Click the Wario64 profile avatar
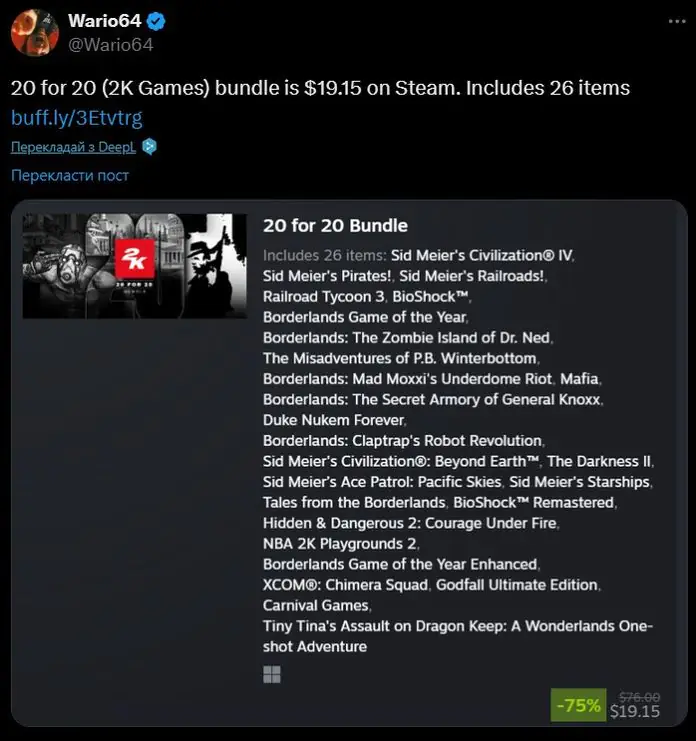The height and width of the screenshot is (741, 696). 34,33
